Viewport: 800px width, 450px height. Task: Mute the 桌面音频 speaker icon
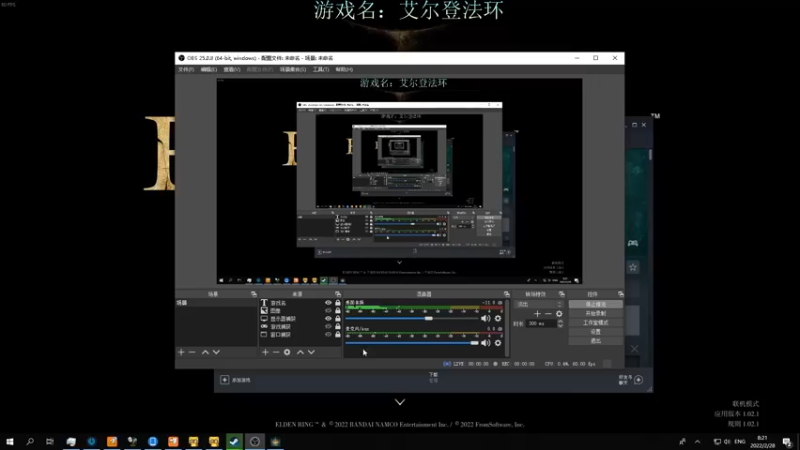tap(485, 318)
